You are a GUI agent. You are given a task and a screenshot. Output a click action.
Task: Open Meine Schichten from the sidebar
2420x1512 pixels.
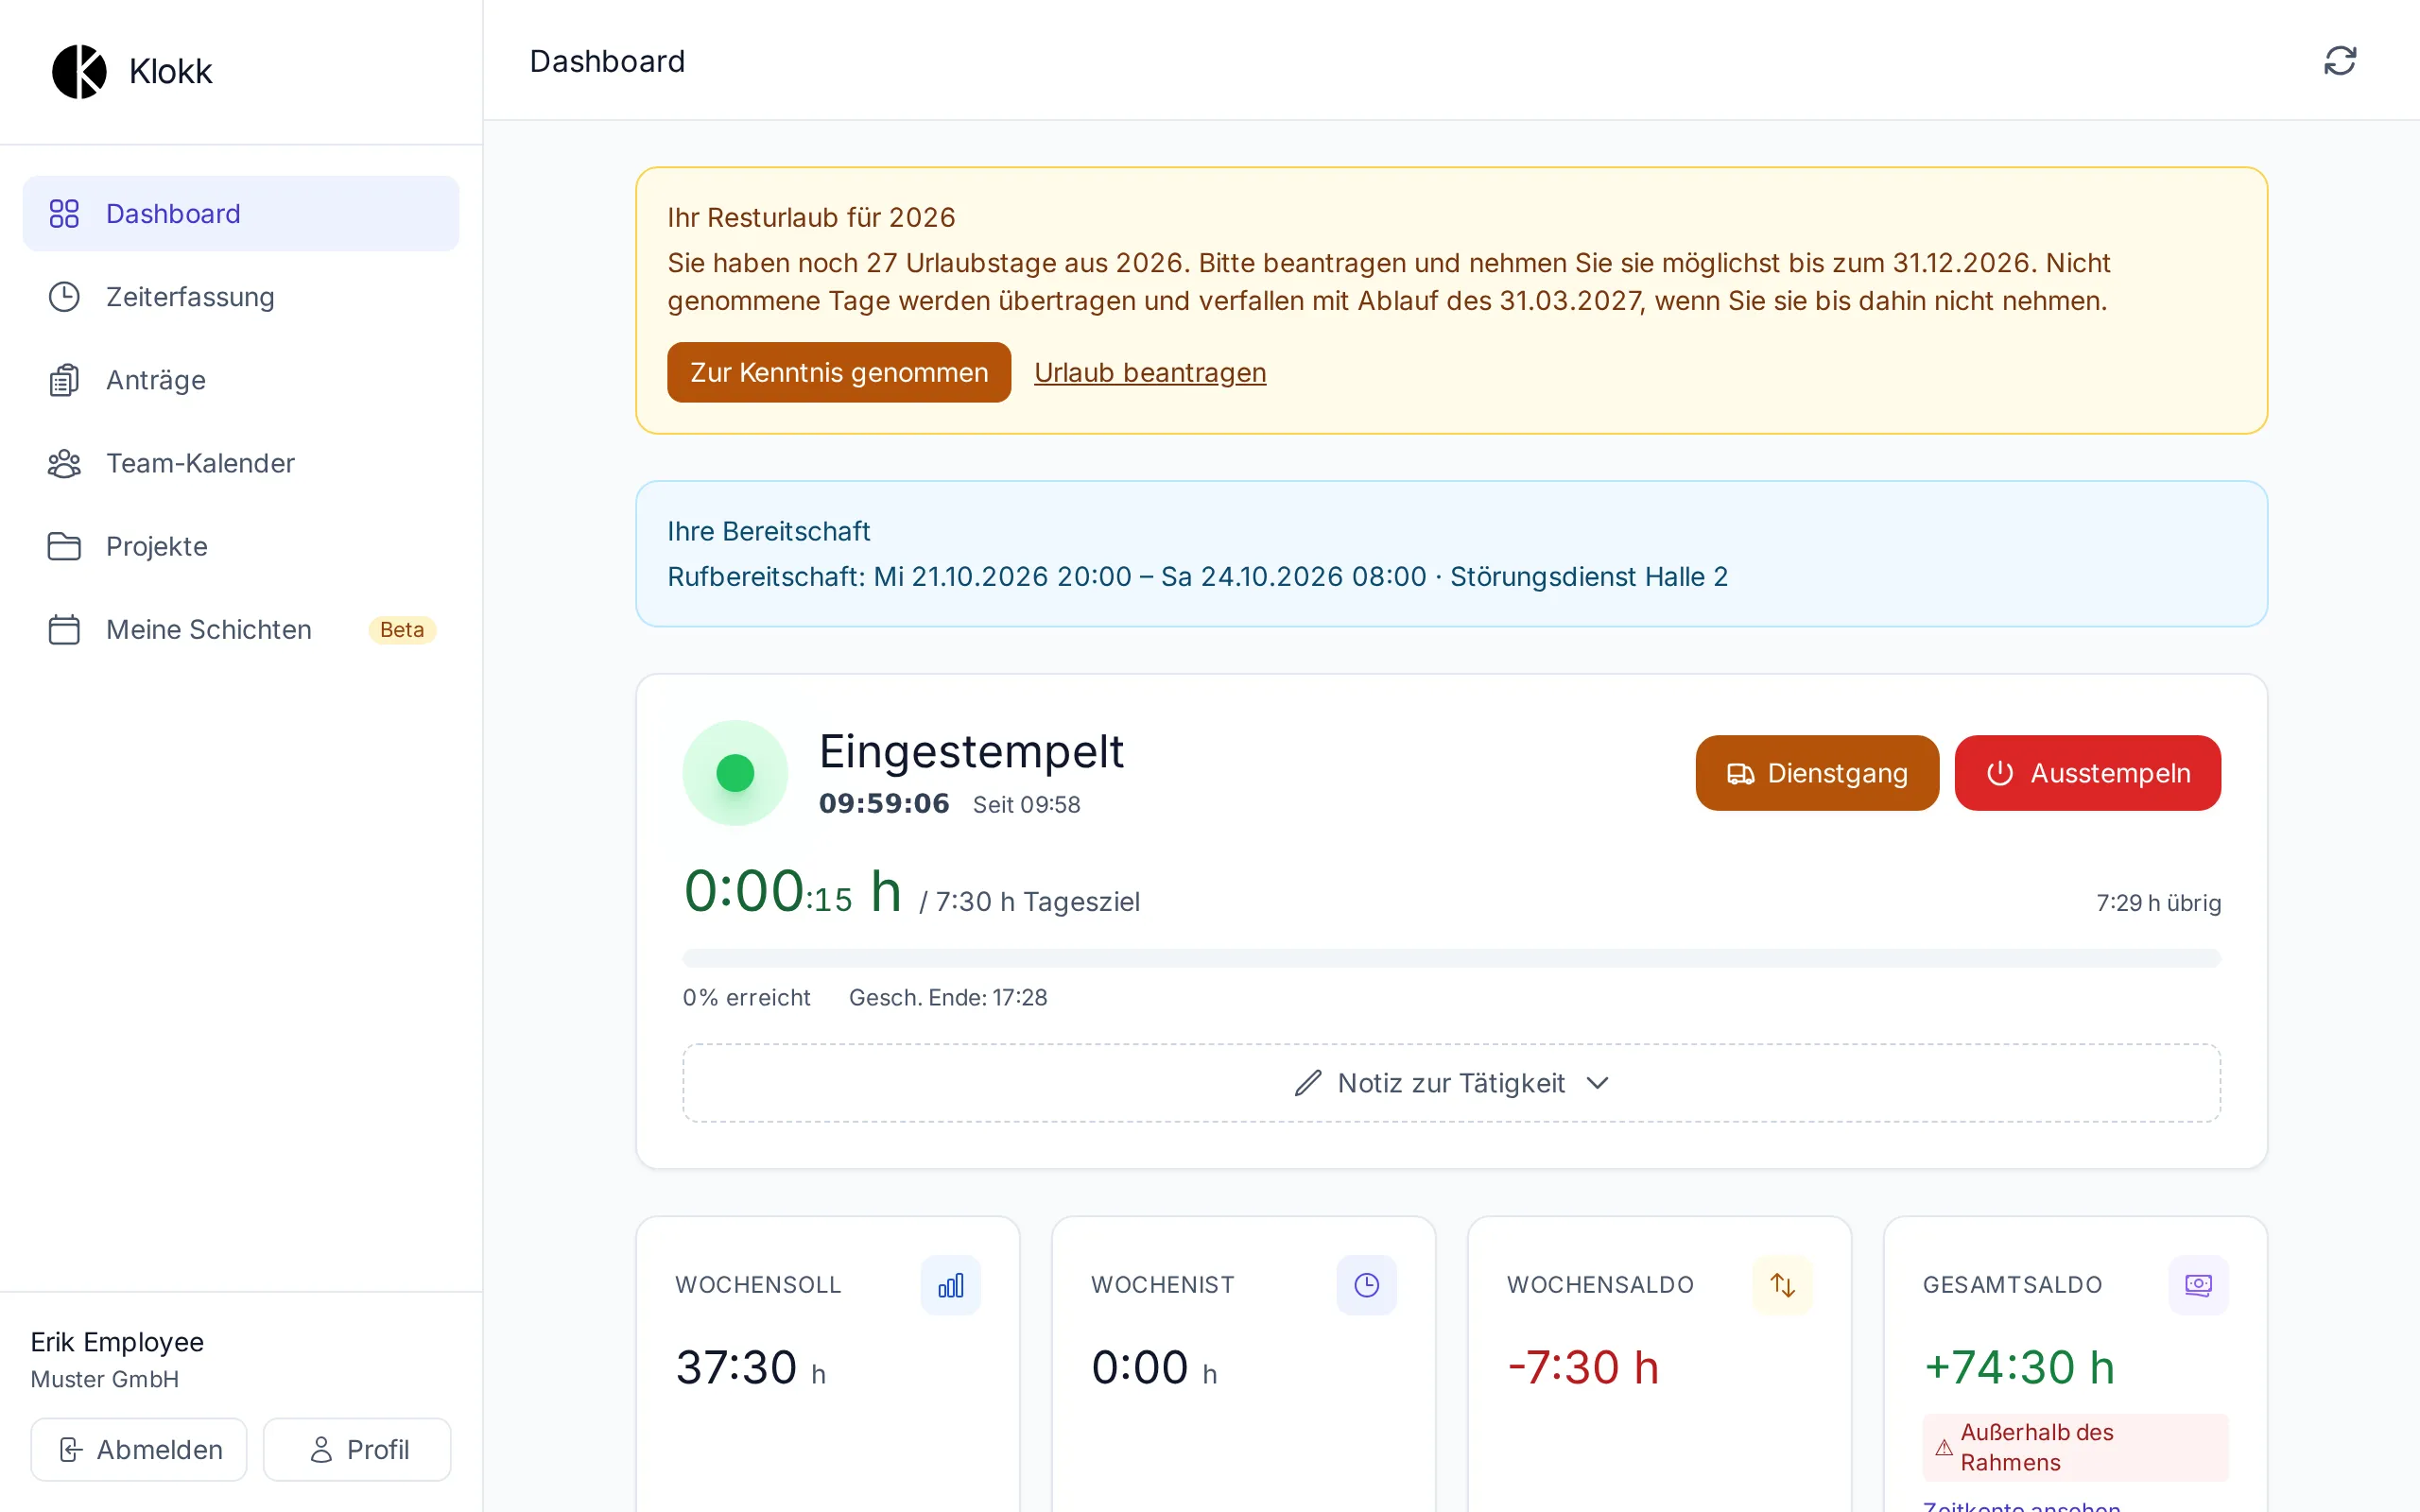(241, 629)
